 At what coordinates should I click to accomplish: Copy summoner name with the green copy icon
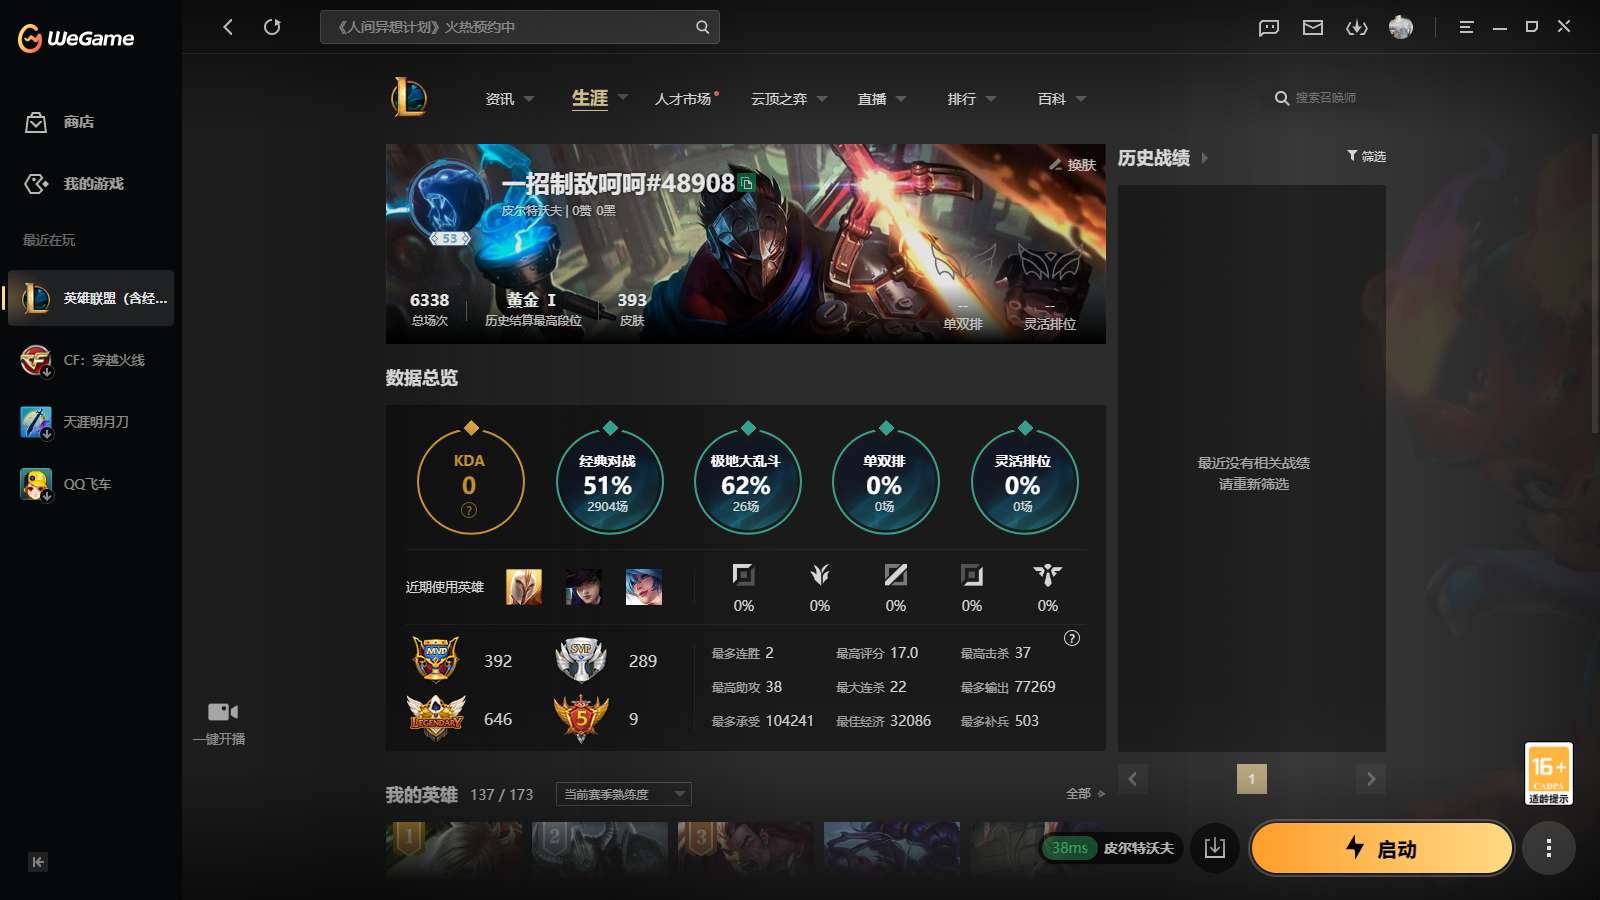[747, 183]
